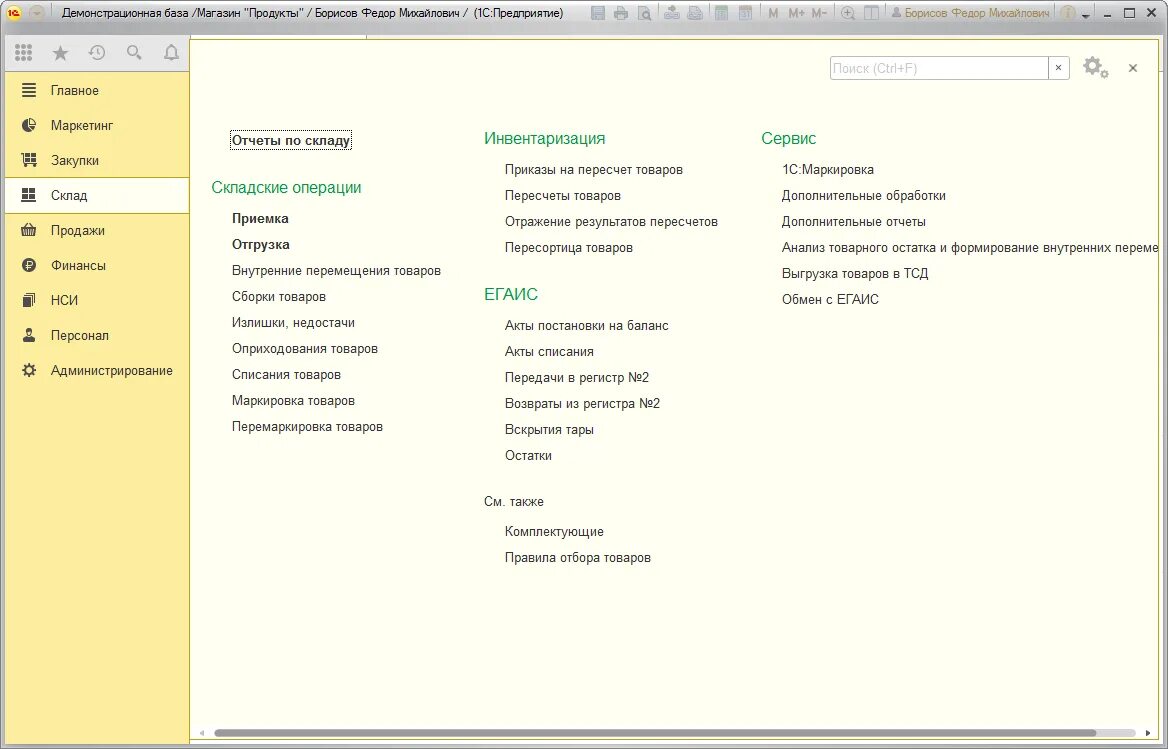Open Излишки, недостачи
Image resolution: width=1168 pixels, height=749 pixels.
(293, 322)
